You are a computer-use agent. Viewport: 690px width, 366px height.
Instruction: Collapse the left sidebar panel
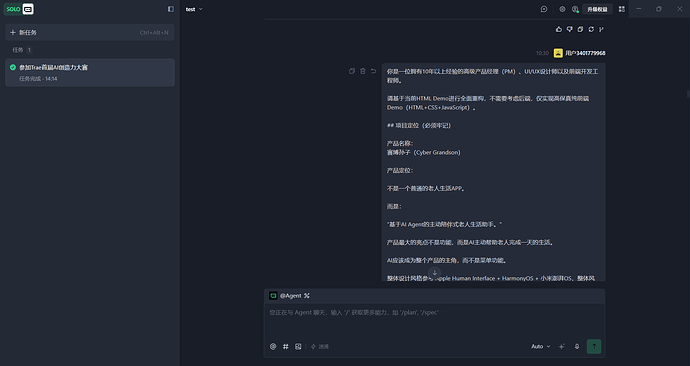[x=171, y=9]
